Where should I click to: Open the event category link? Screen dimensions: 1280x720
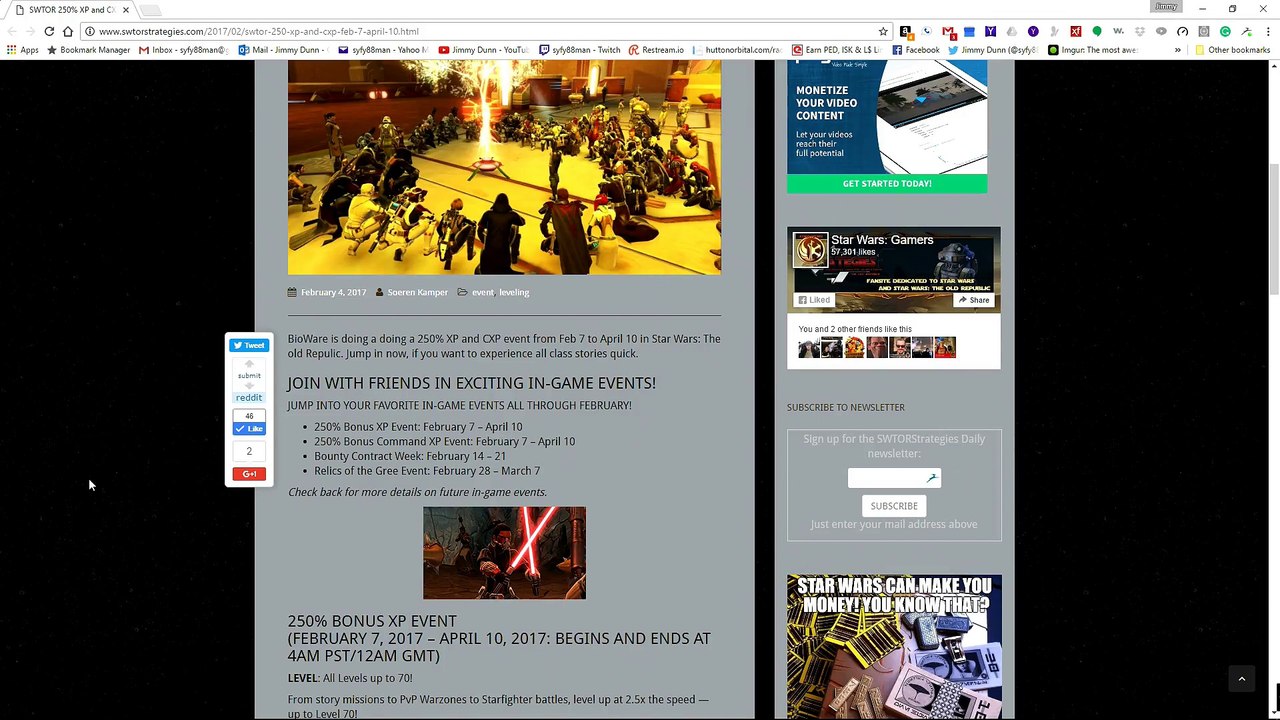tap(483, 292)
